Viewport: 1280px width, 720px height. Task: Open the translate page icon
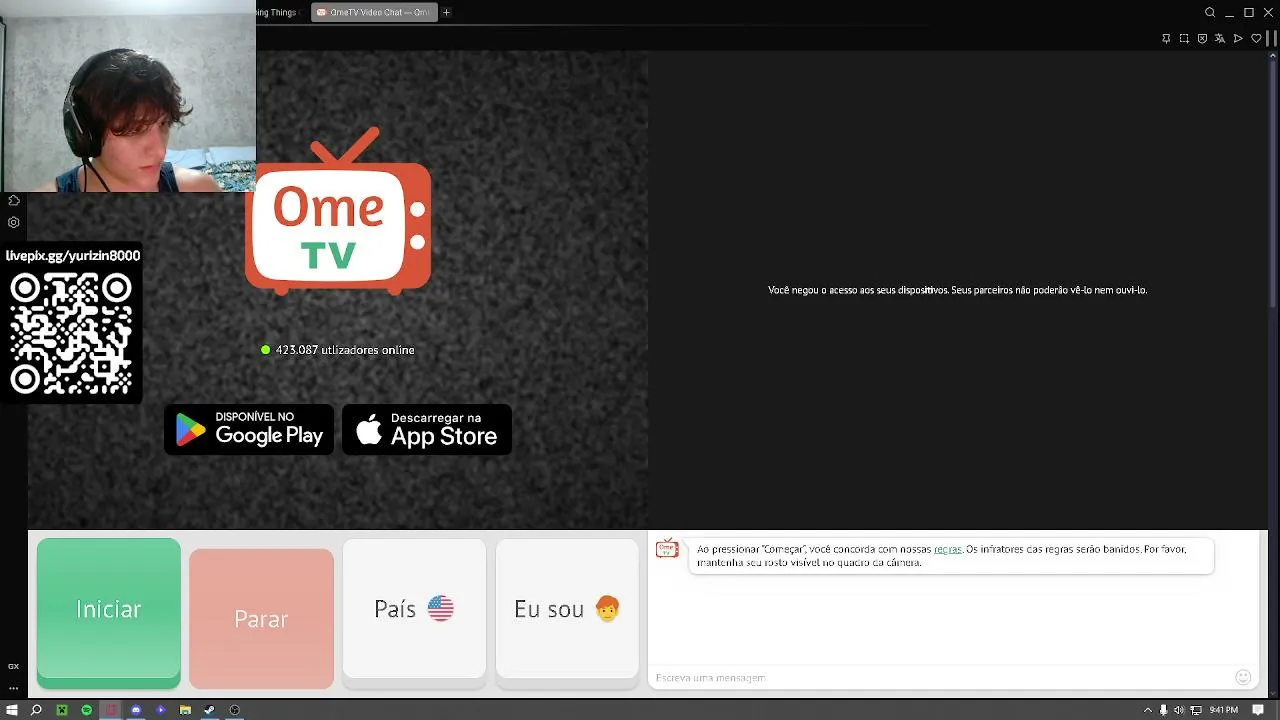tap(1220, 38)
